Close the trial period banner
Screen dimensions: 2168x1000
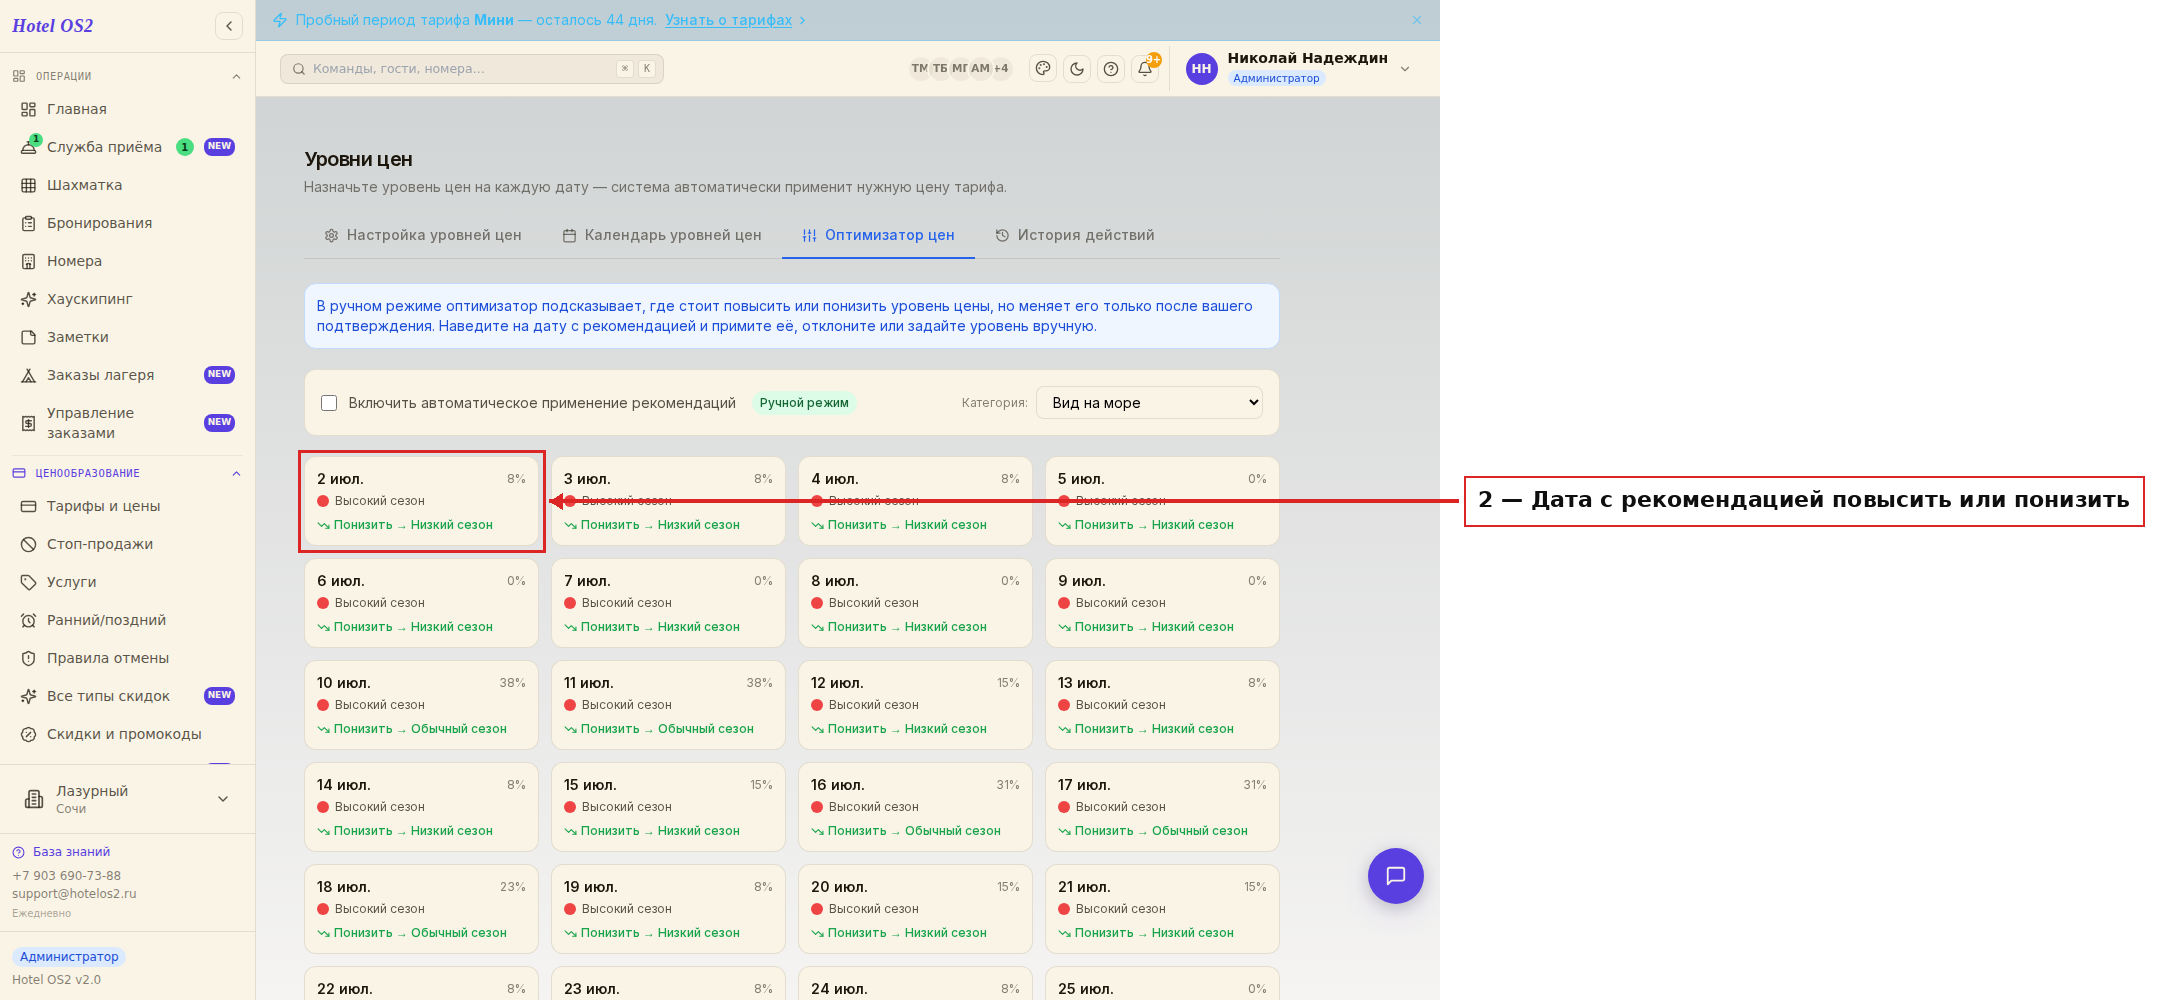tap(1417, 20)
